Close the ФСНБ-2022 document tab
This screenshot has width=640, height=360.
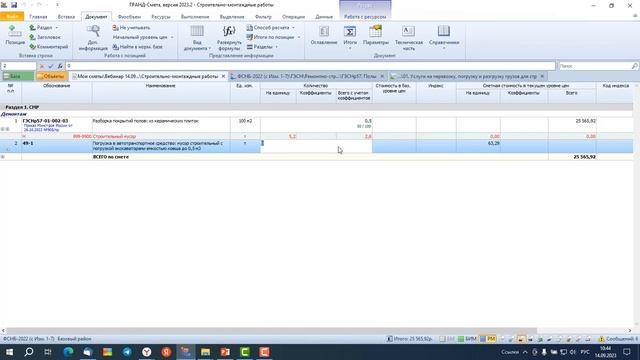click(x=382, y=76)
